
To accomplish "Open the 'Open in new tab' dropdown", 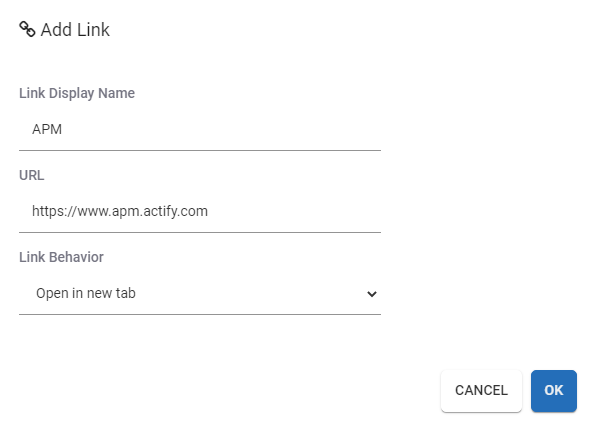I will tap(200, 294).
